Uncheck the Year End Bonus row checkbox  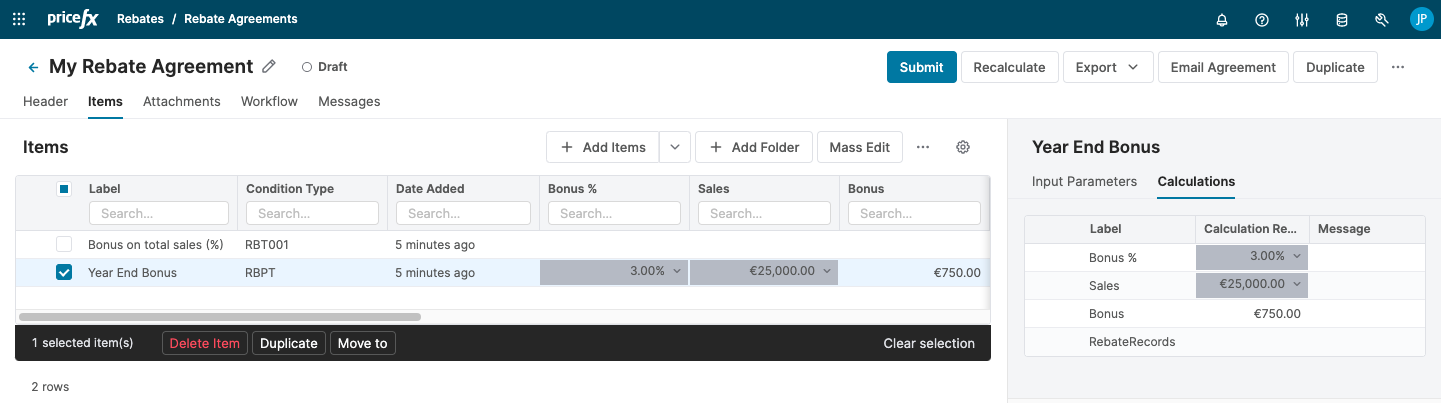point(64,272)
